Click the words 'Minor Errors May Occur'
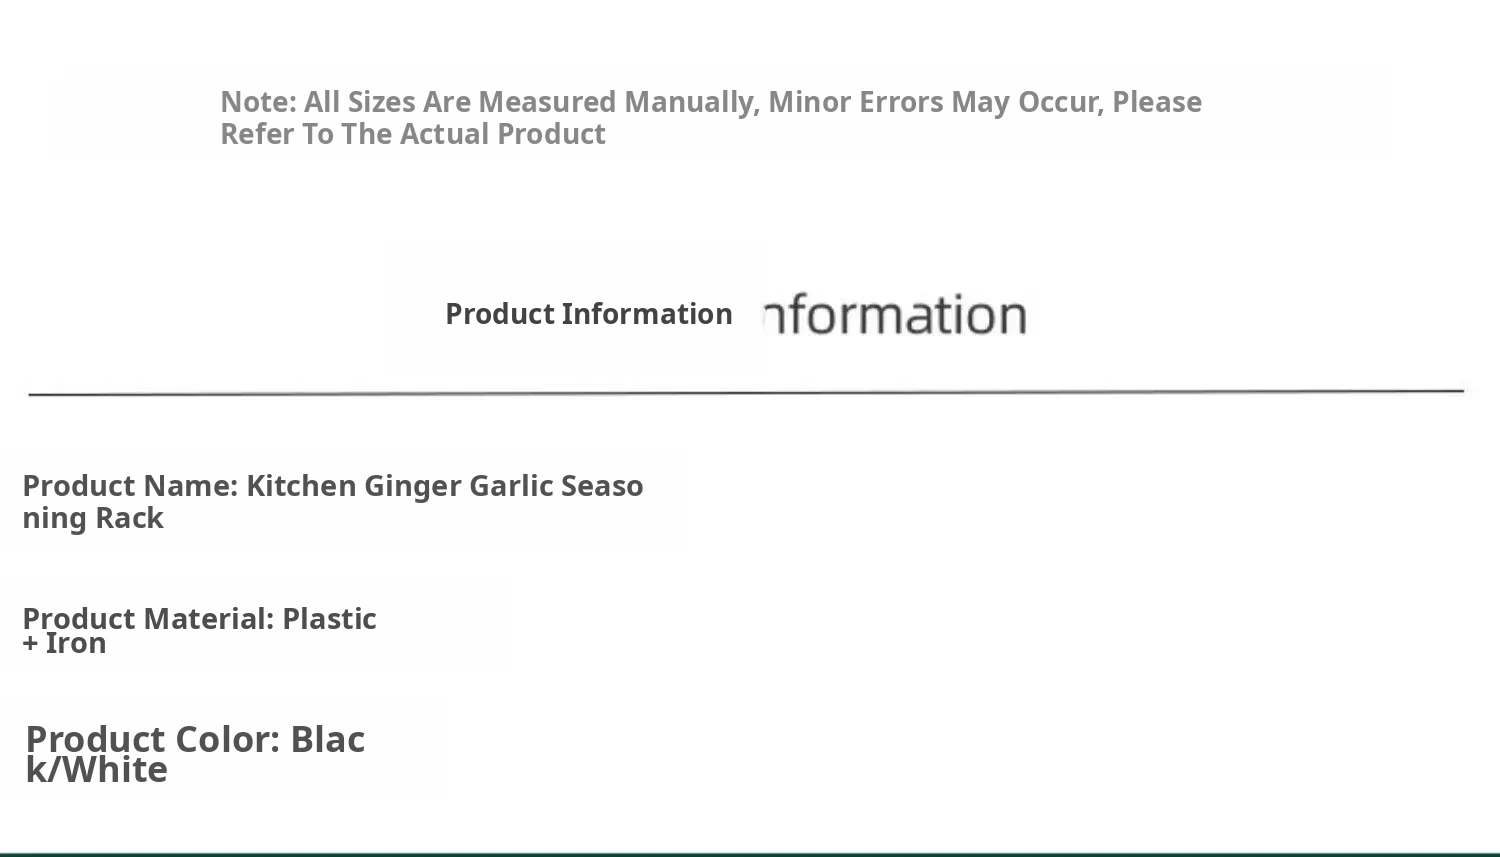The width and height of the screenshot is (1500, 857). [x=935, y=102]
